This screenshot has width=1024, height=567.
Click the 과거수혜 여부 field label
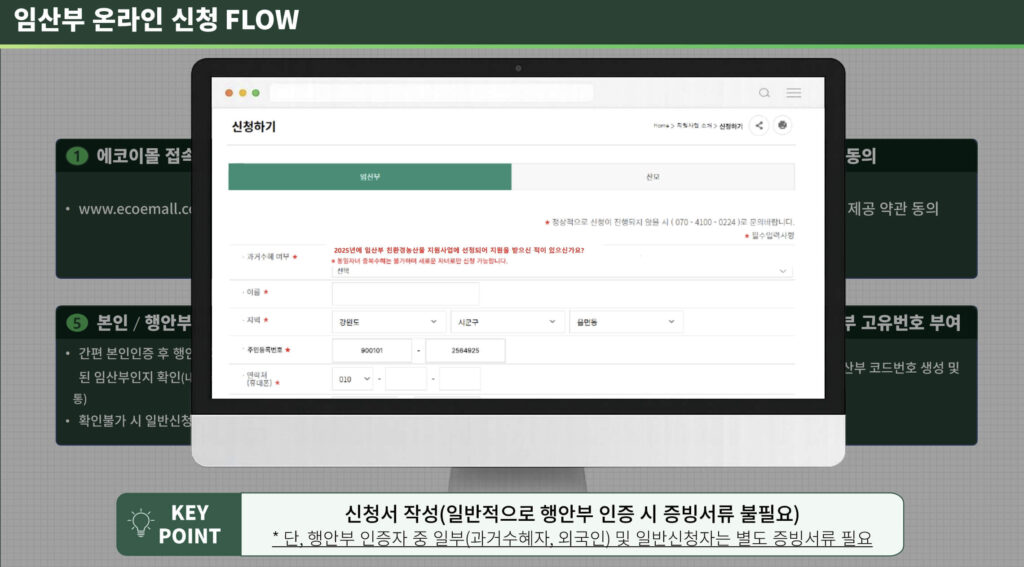click(271, 257)
